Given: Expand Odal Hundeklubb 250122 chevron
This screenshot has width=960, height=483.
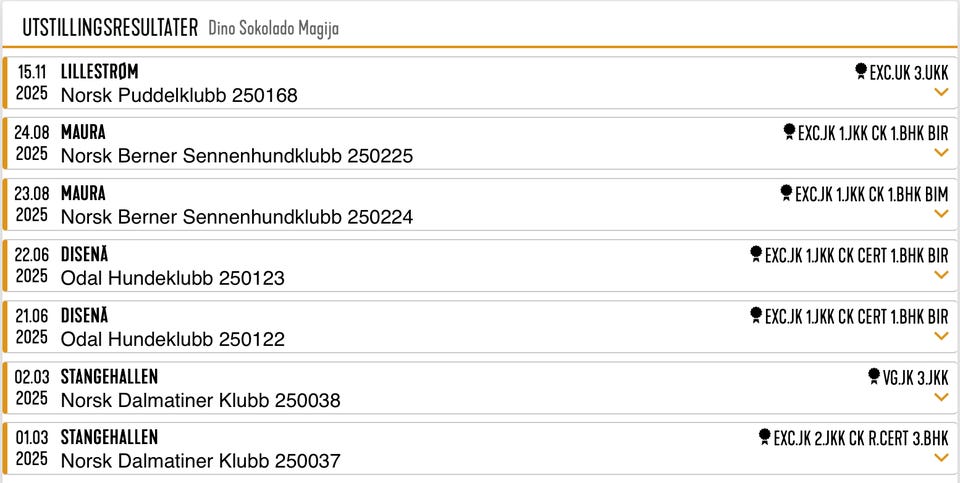Looking at the screenshot, I should pyautogui.click(x=941, y=336).
